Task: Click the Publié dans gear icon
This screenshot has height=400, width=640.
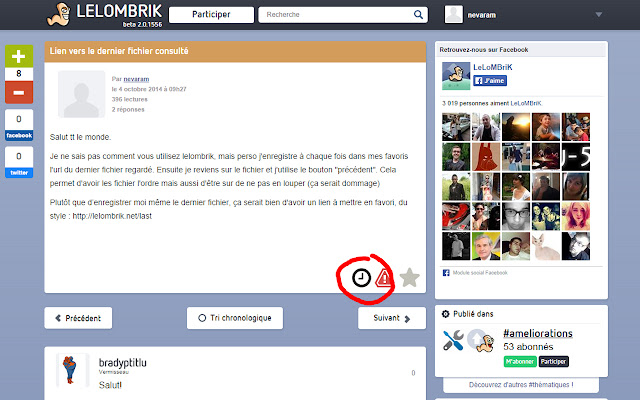Action: click(x=446, y=314)
